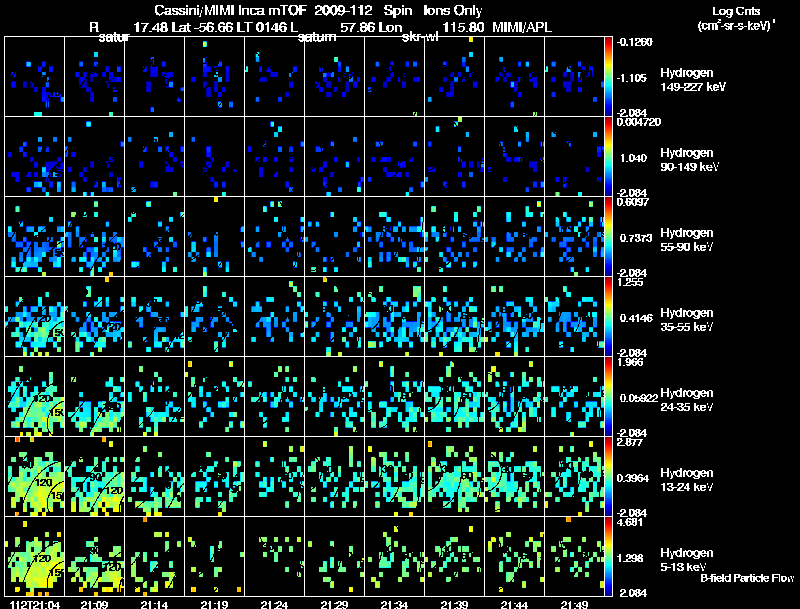Select the 35-55 keV panel at 112T21:04
Screen dimensions: 800x609
(35, 317)
